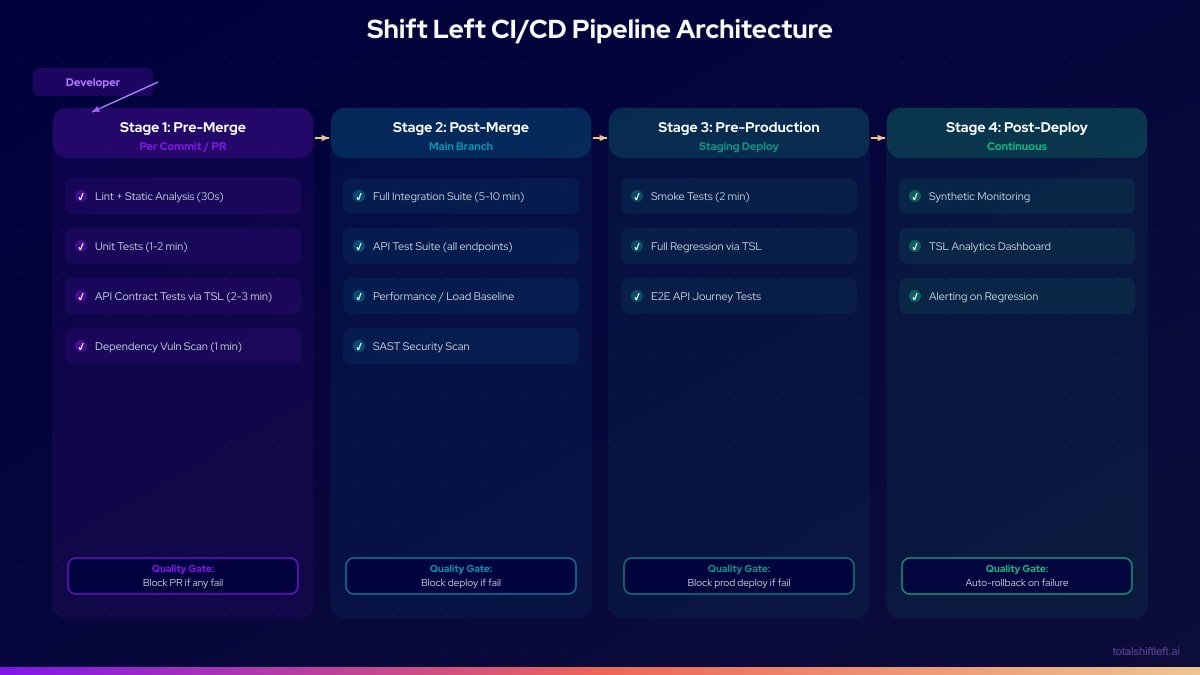Click the checkmark icon on SAST Security Scan
Image resolution: width=1200 pixels, height=675 pixels.
[x=359, y=346]
